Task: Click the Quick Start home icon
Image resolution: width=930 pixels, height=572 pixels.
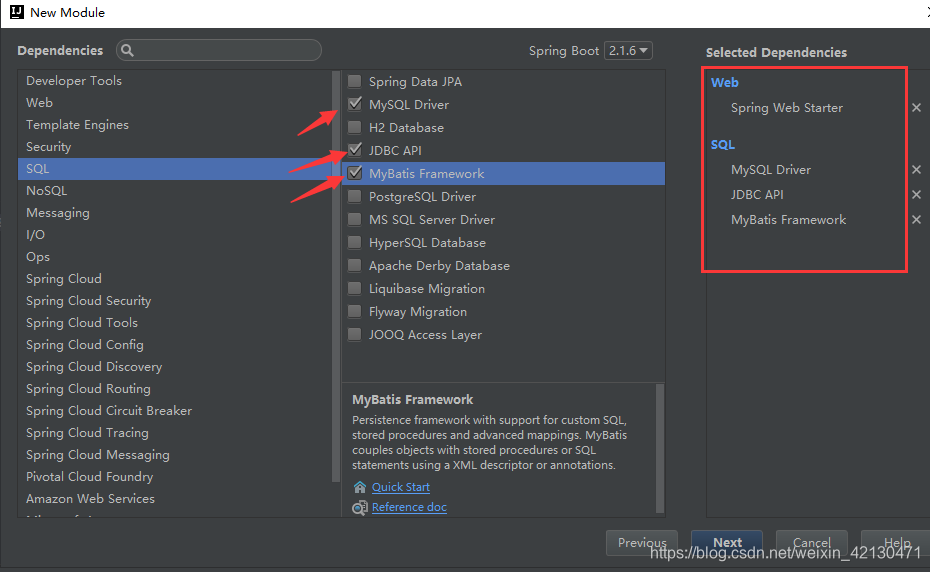Action: click(x=359, y=487)
